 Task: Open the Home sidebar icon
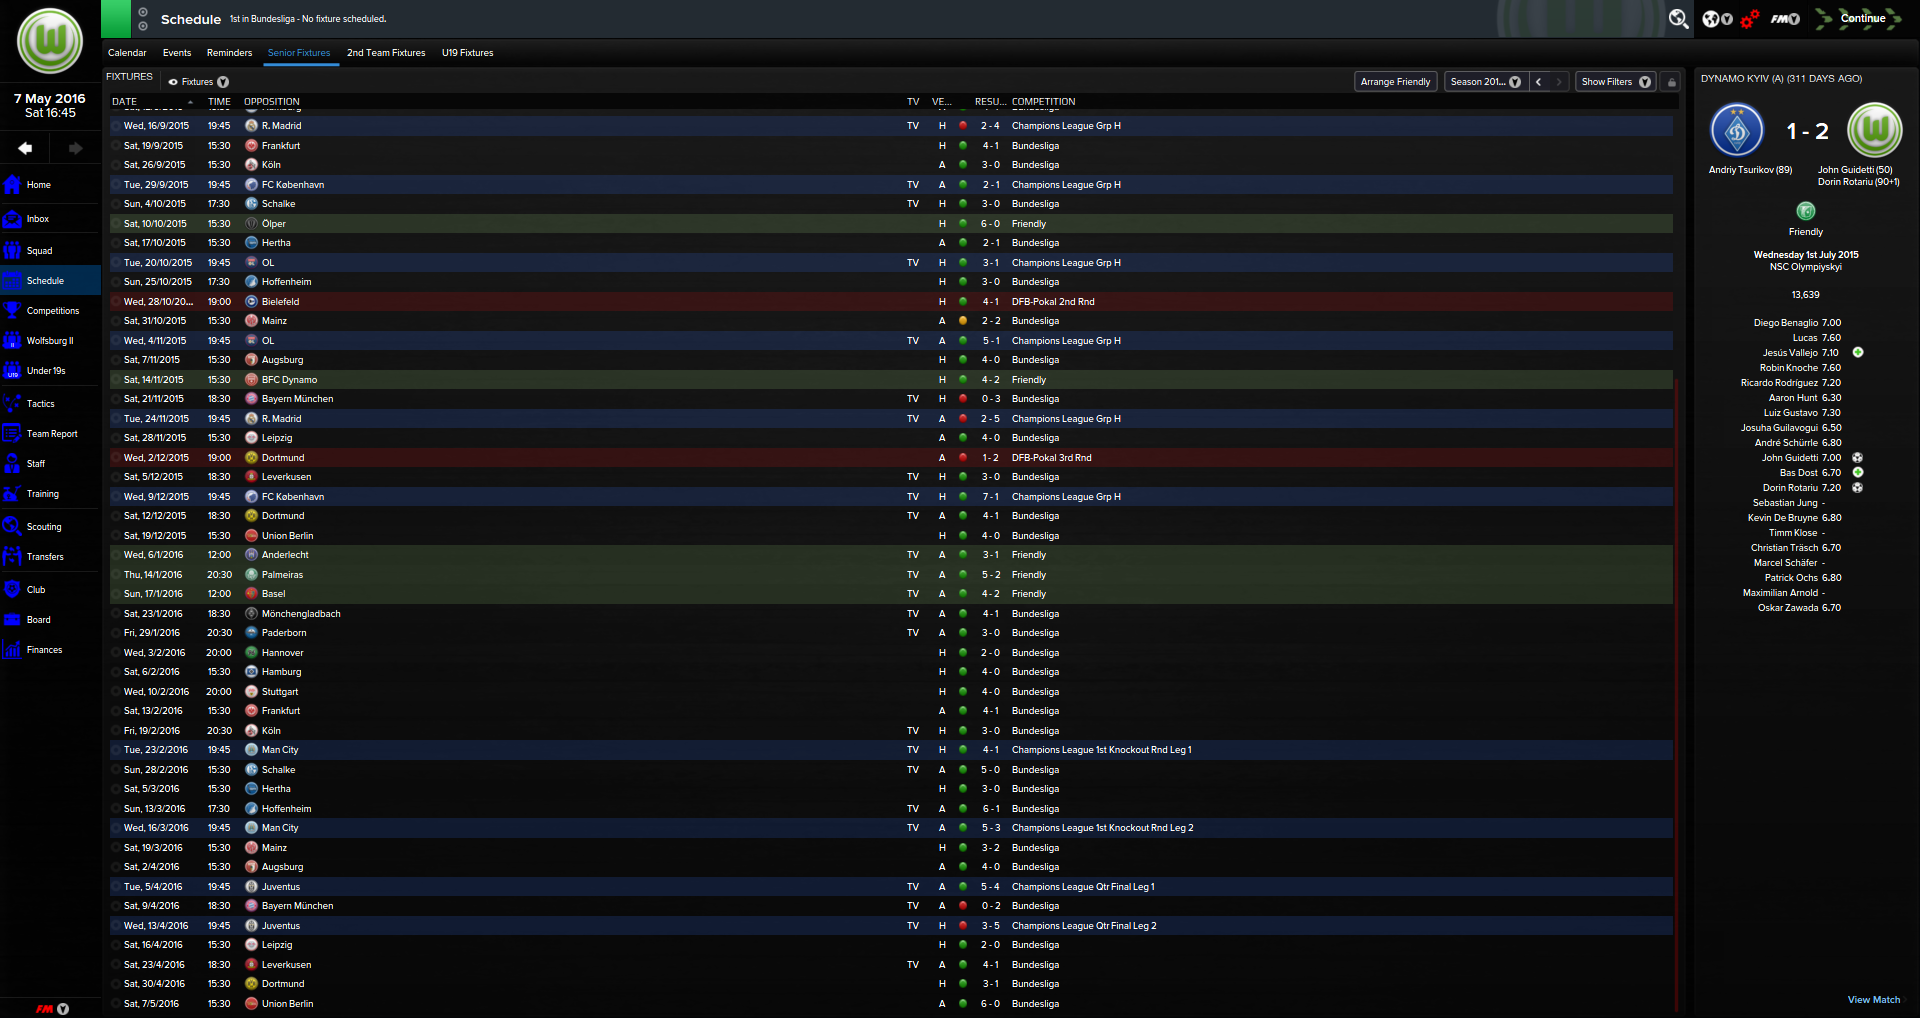coord(12,185)
